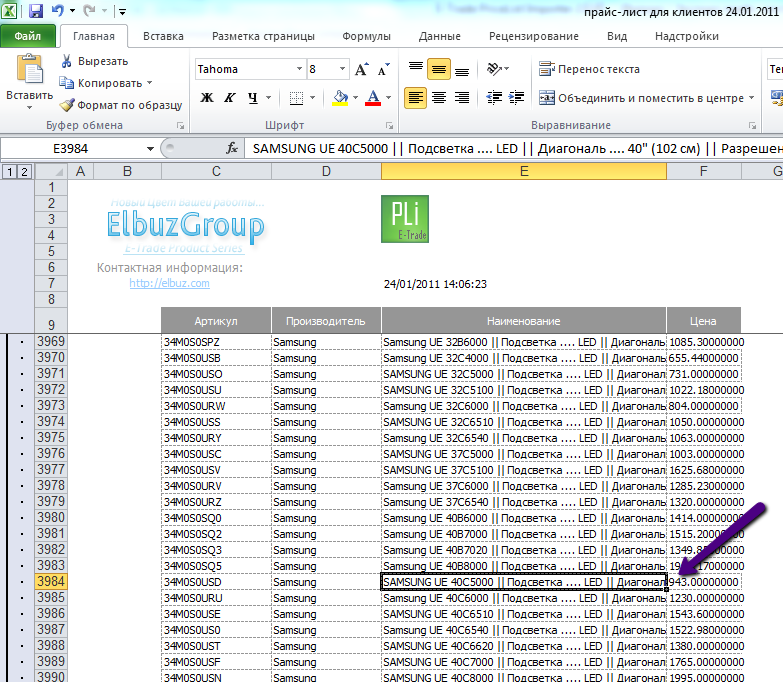
Task: Click outline level 2 button
Action: (24, 172)
